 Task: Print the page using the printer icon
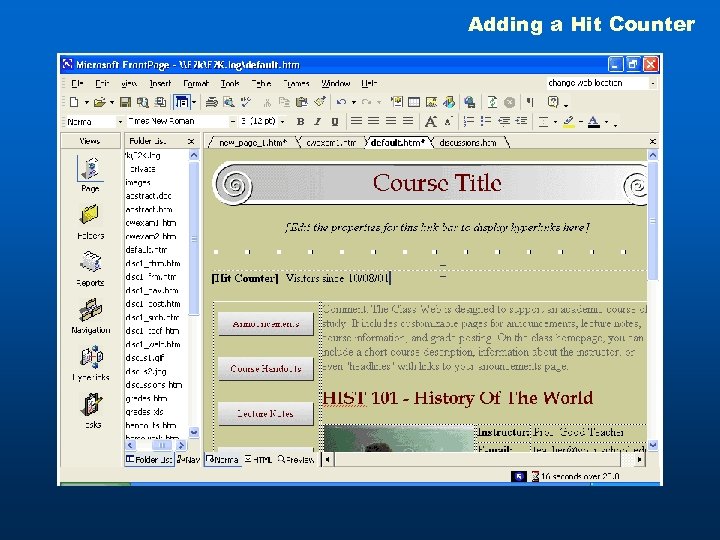(x=212, y=102)
